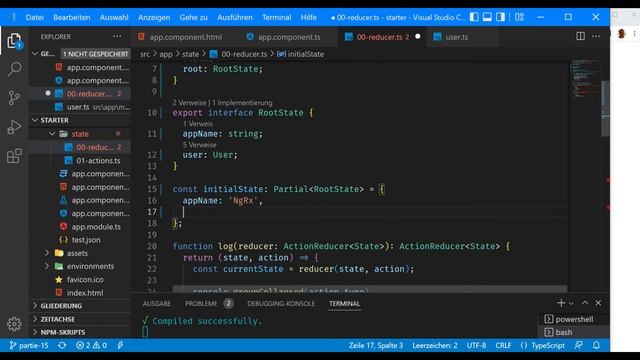Synchronize changes icon in status bar
The height and width of the screenshot is (360, 640).
click(62, 345)
